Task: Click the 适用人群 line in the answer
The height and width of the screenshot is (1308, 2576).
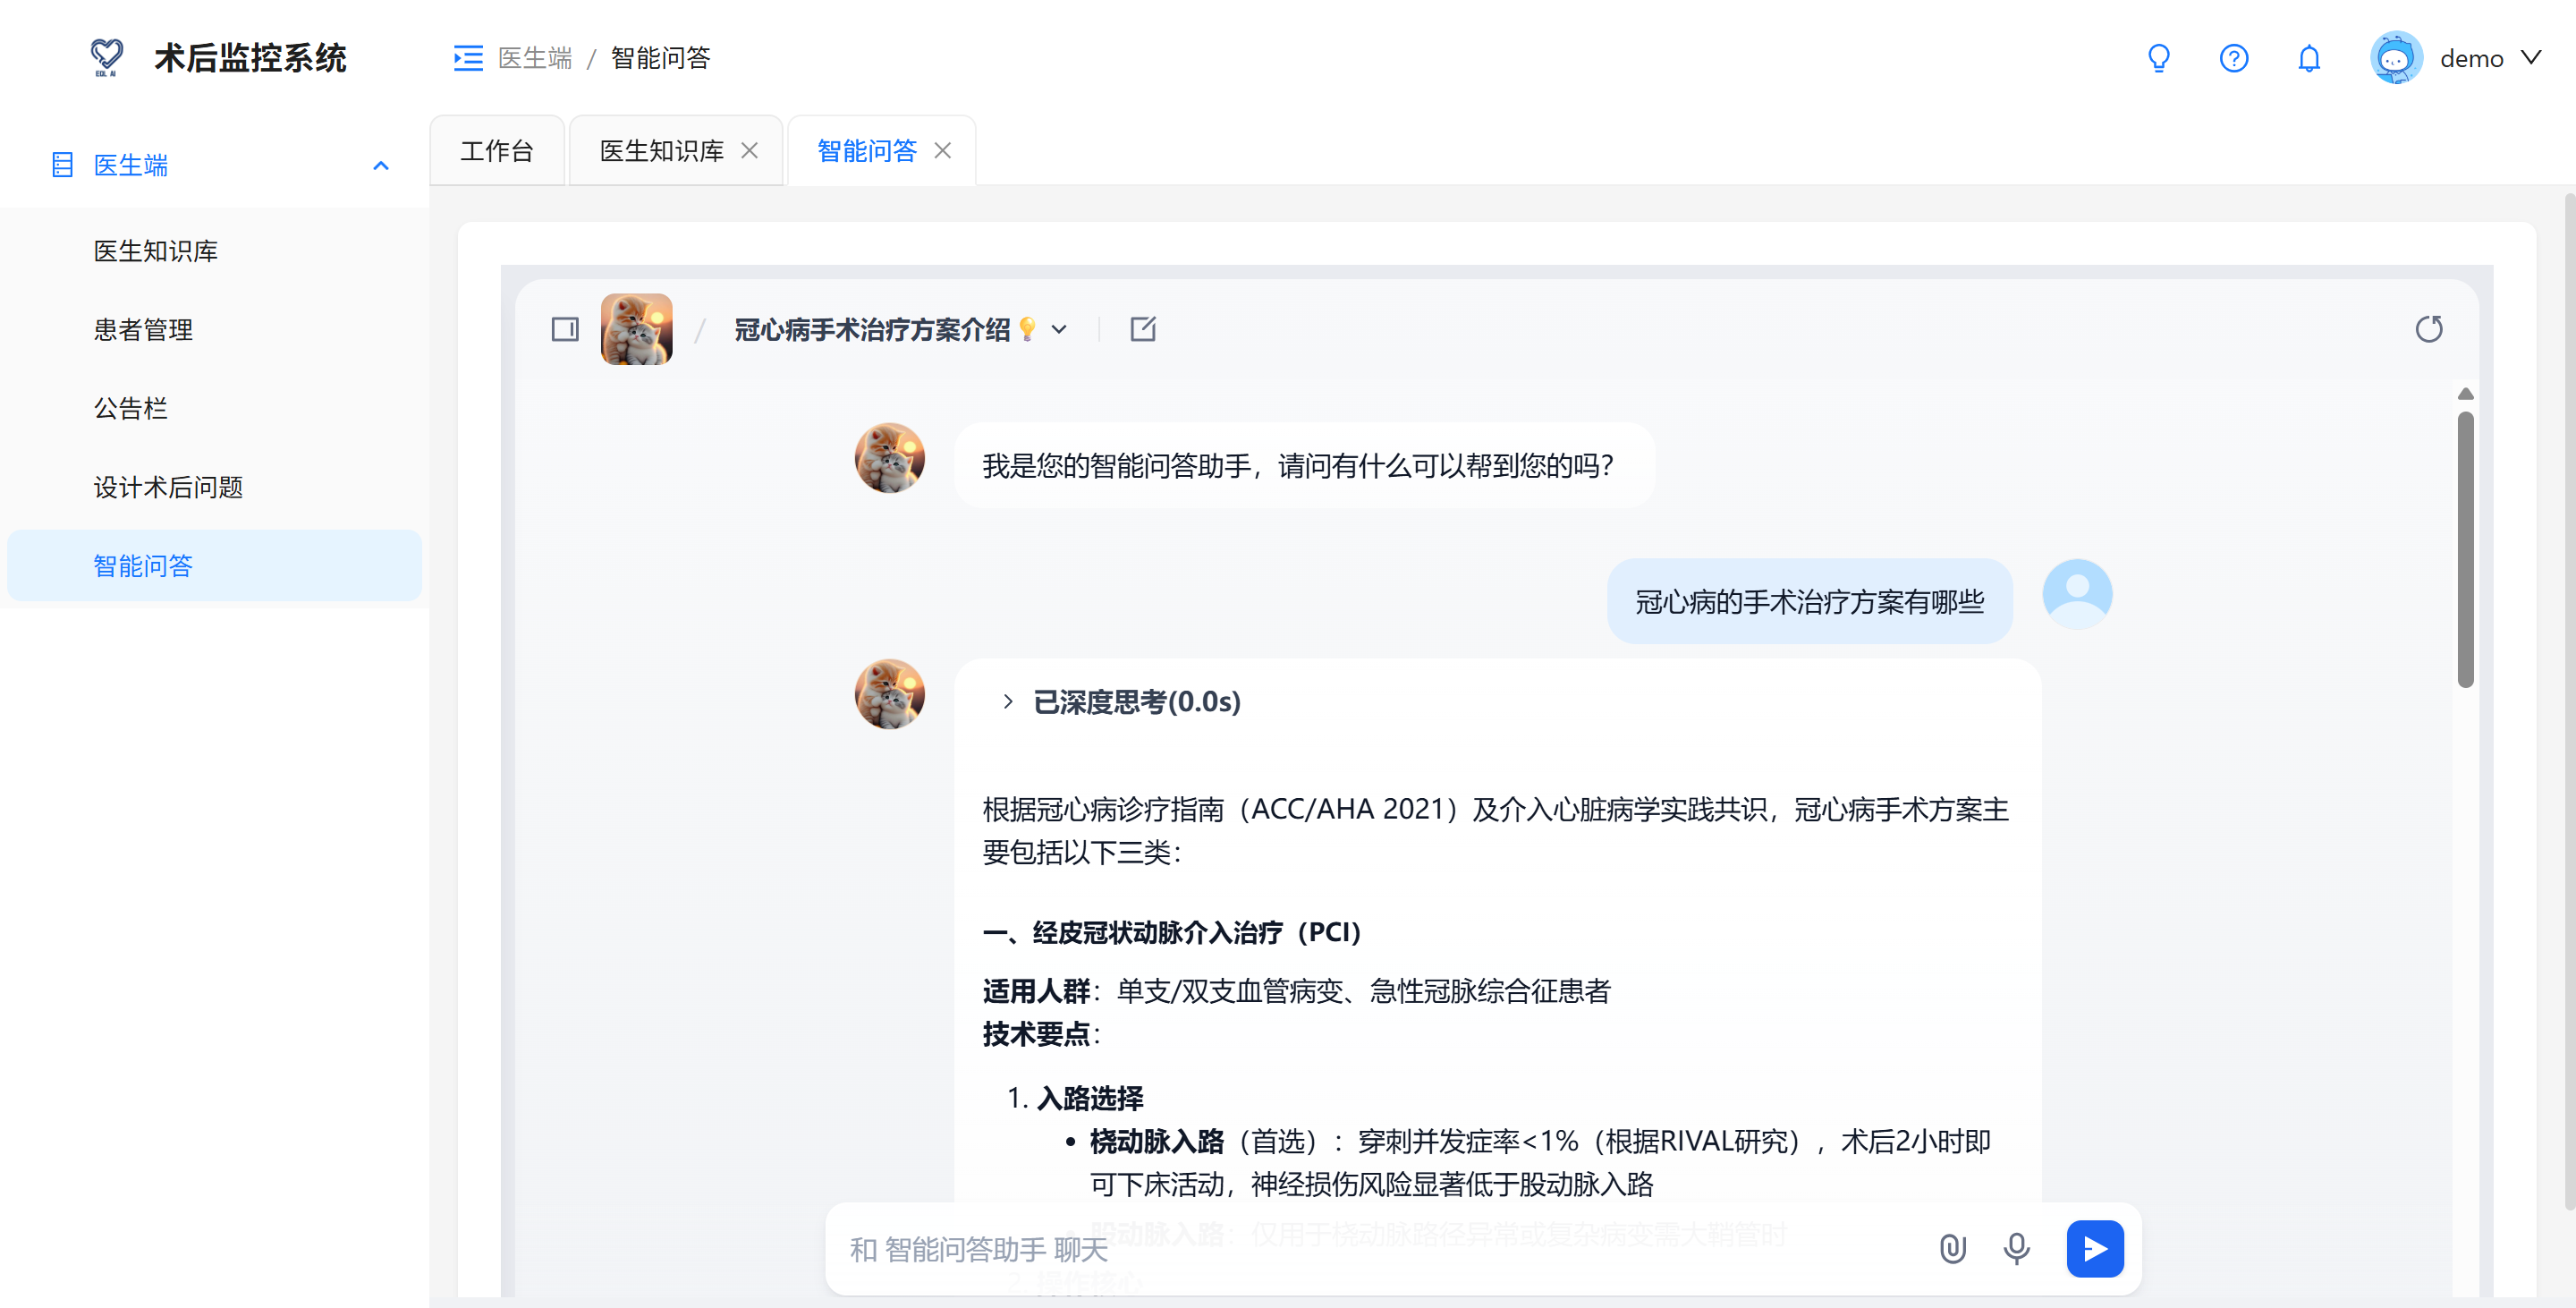Action: point(1296,991)
